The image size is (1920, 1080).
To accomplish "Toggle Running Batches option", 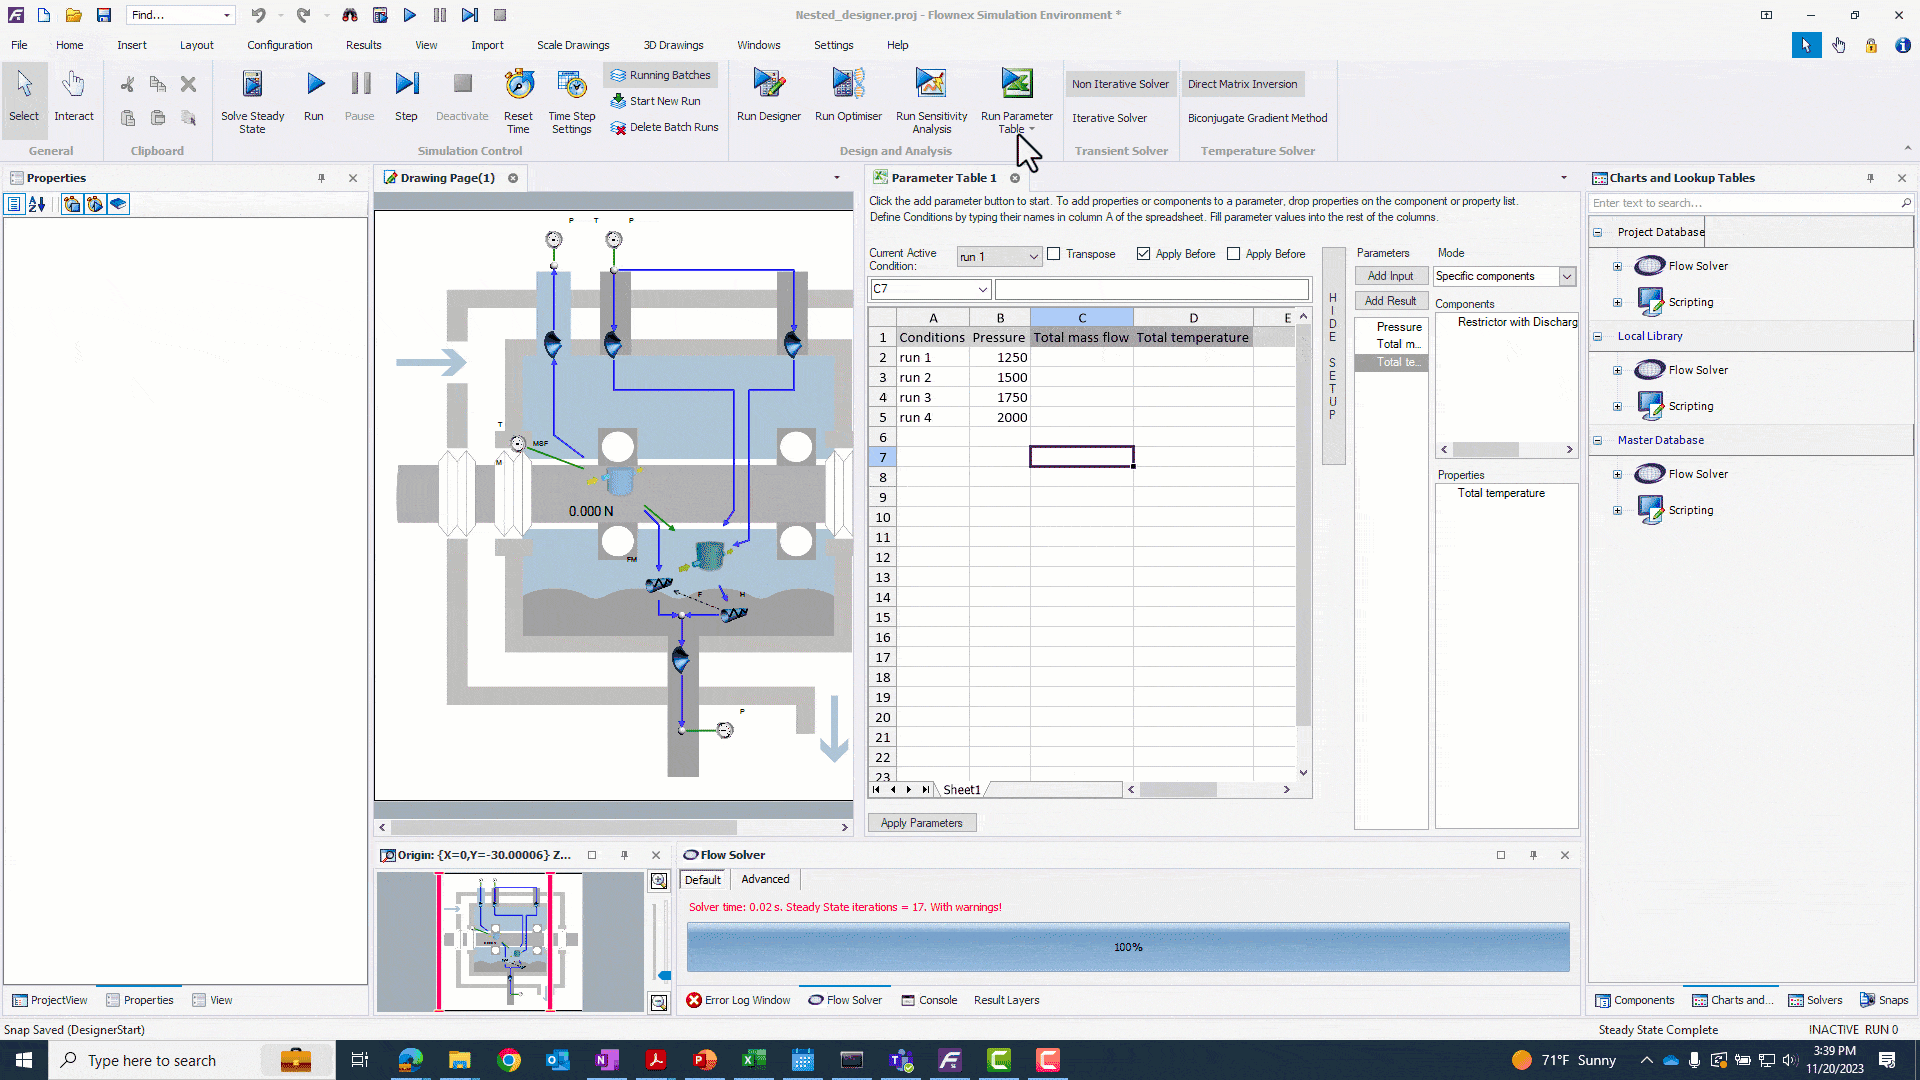I will coord(660,75).
